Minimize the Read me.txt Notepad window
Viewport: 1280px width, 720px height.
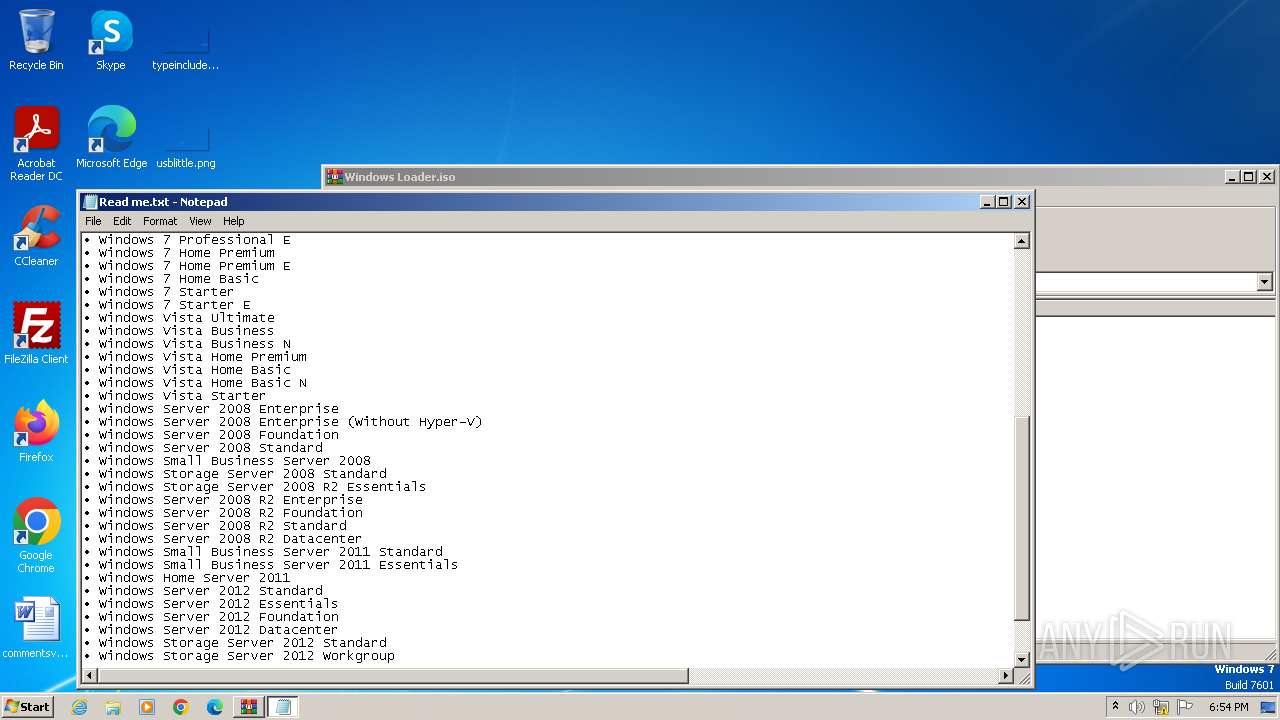(x=988, y=202)
